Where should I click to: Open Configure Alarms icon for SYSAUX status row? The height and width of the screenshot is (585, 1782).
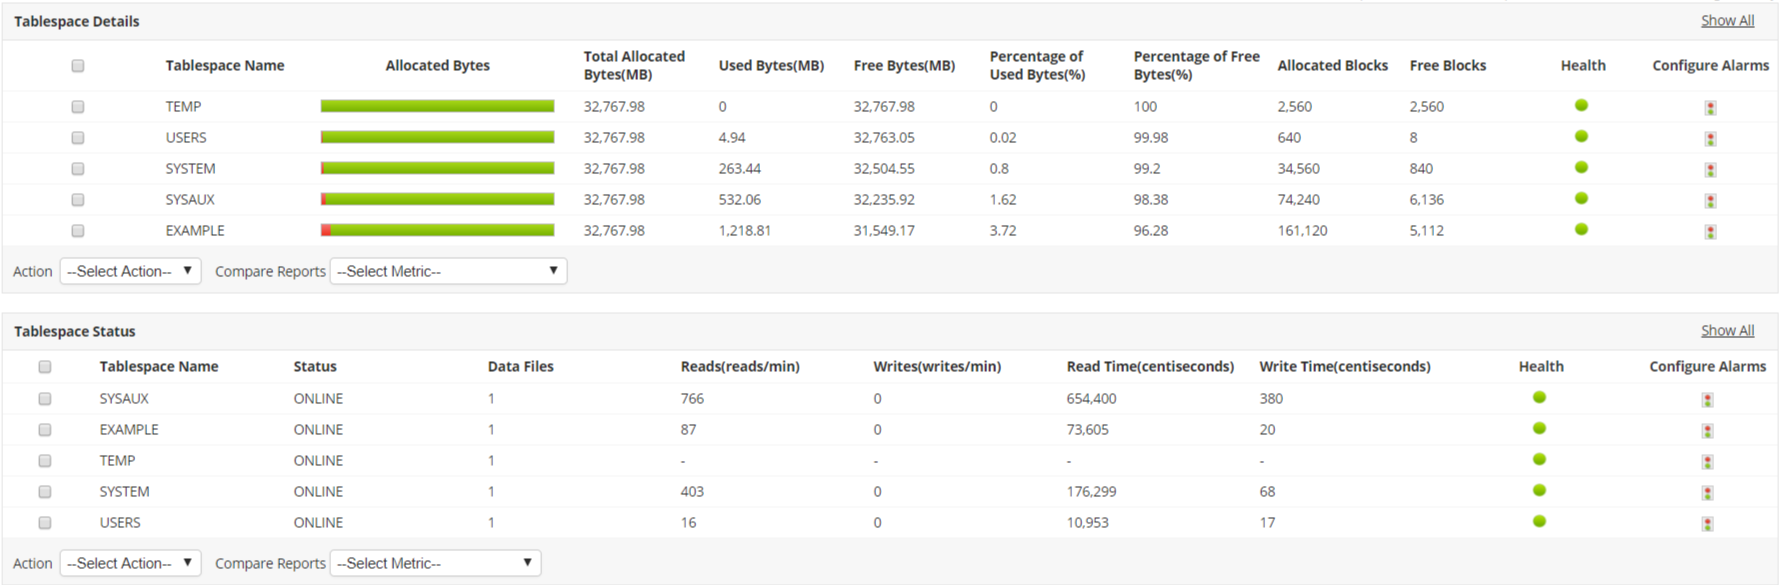[1707, 400]
